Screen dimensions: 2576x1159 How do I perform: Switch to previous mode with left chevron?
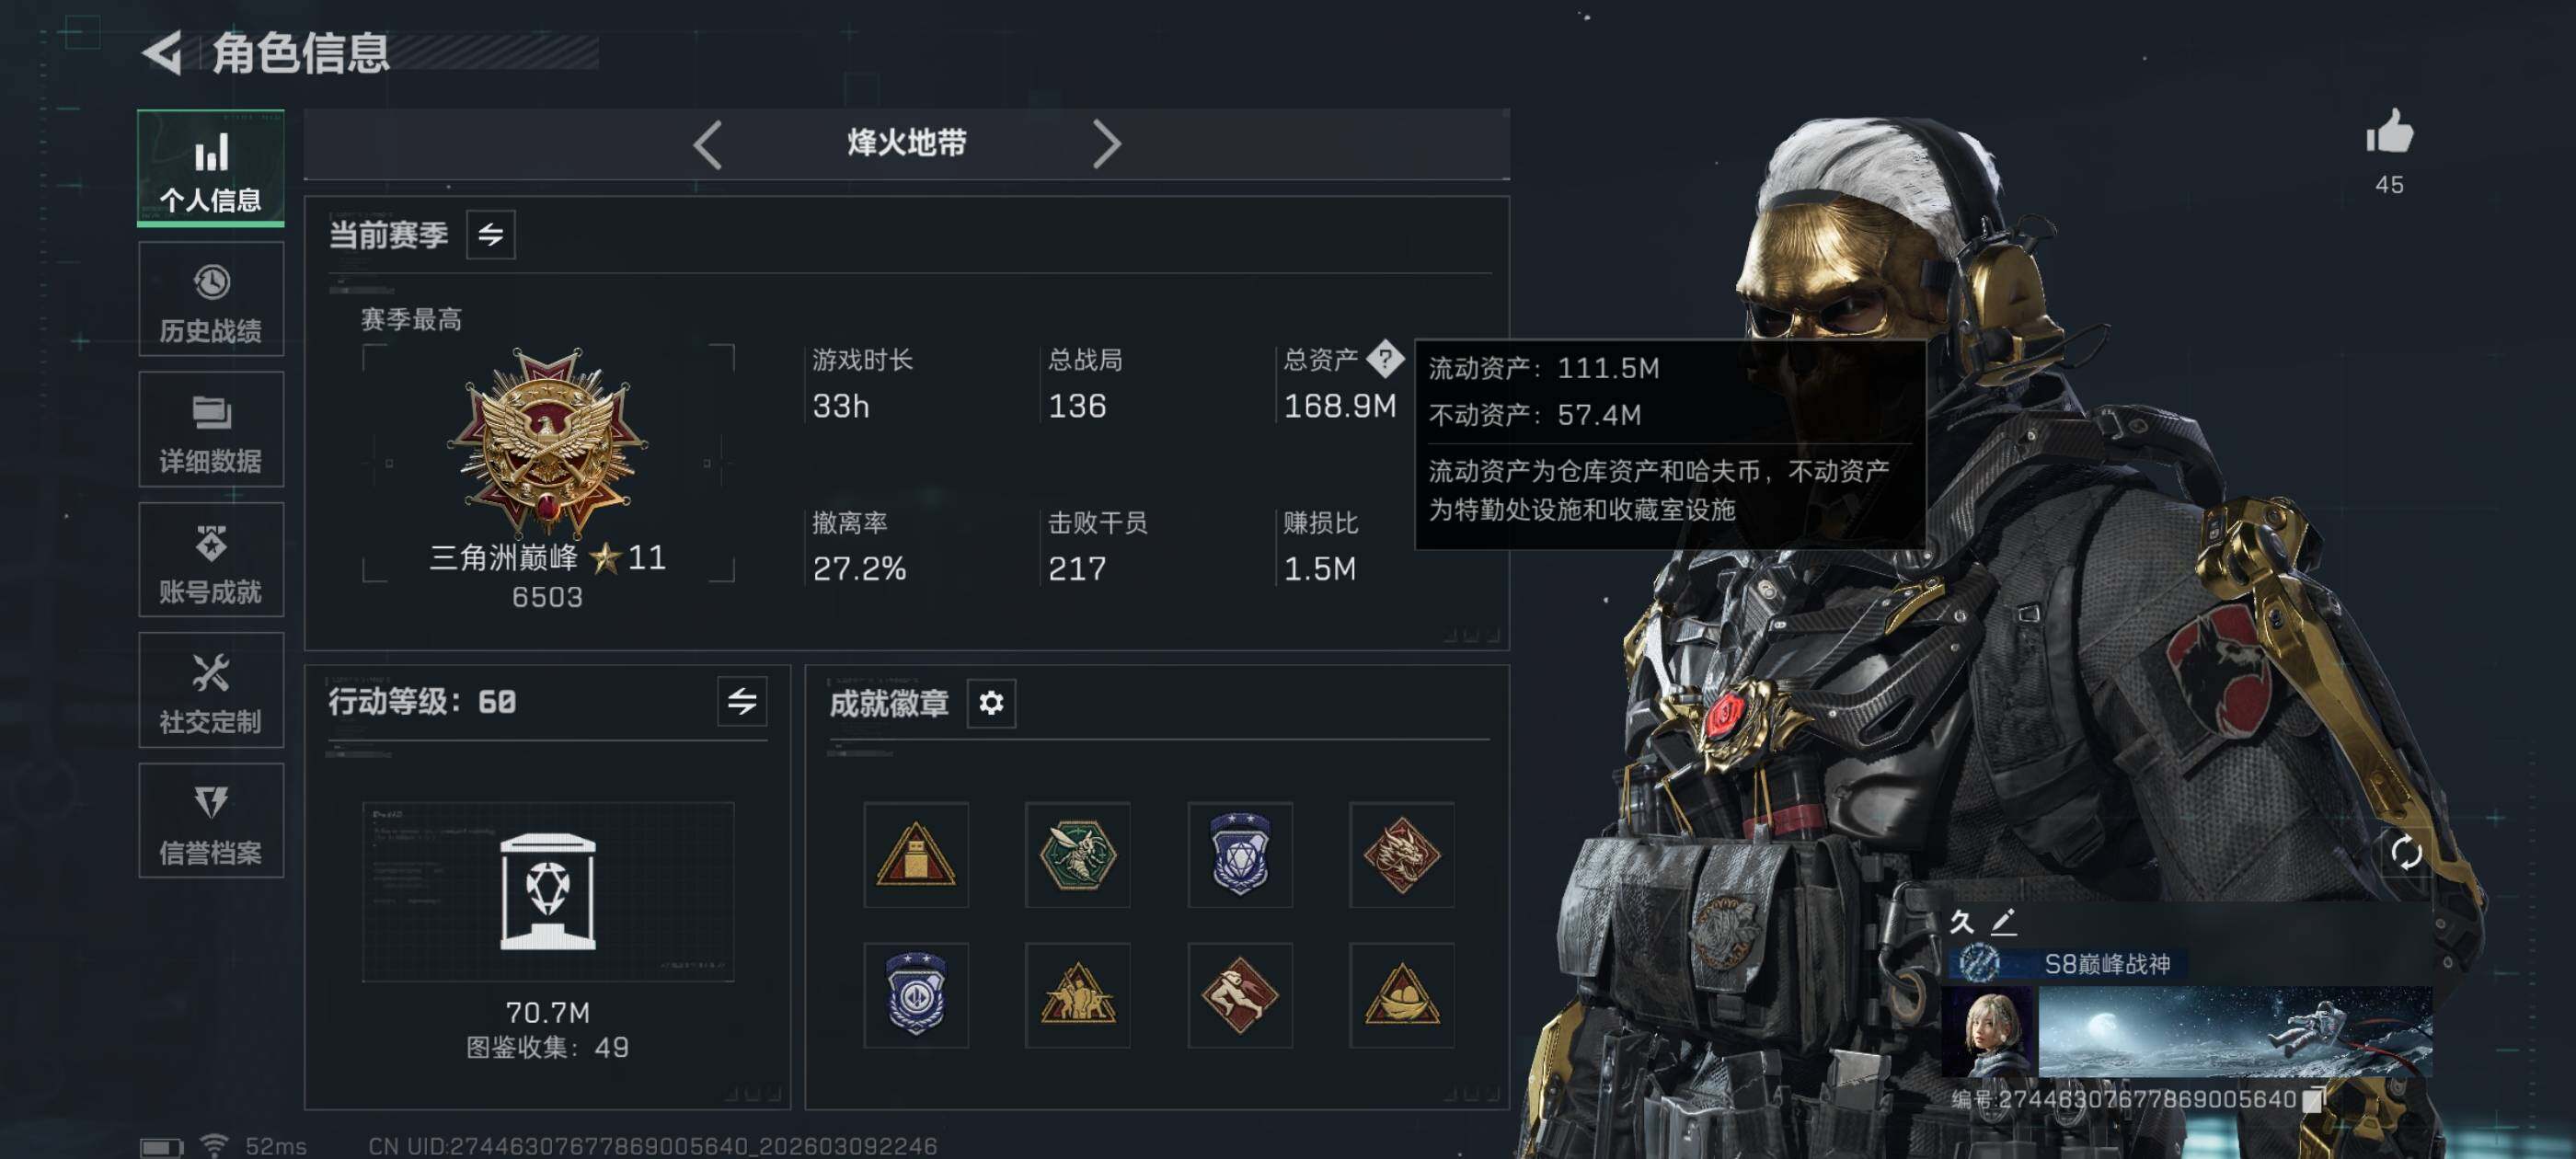point(708,145)
